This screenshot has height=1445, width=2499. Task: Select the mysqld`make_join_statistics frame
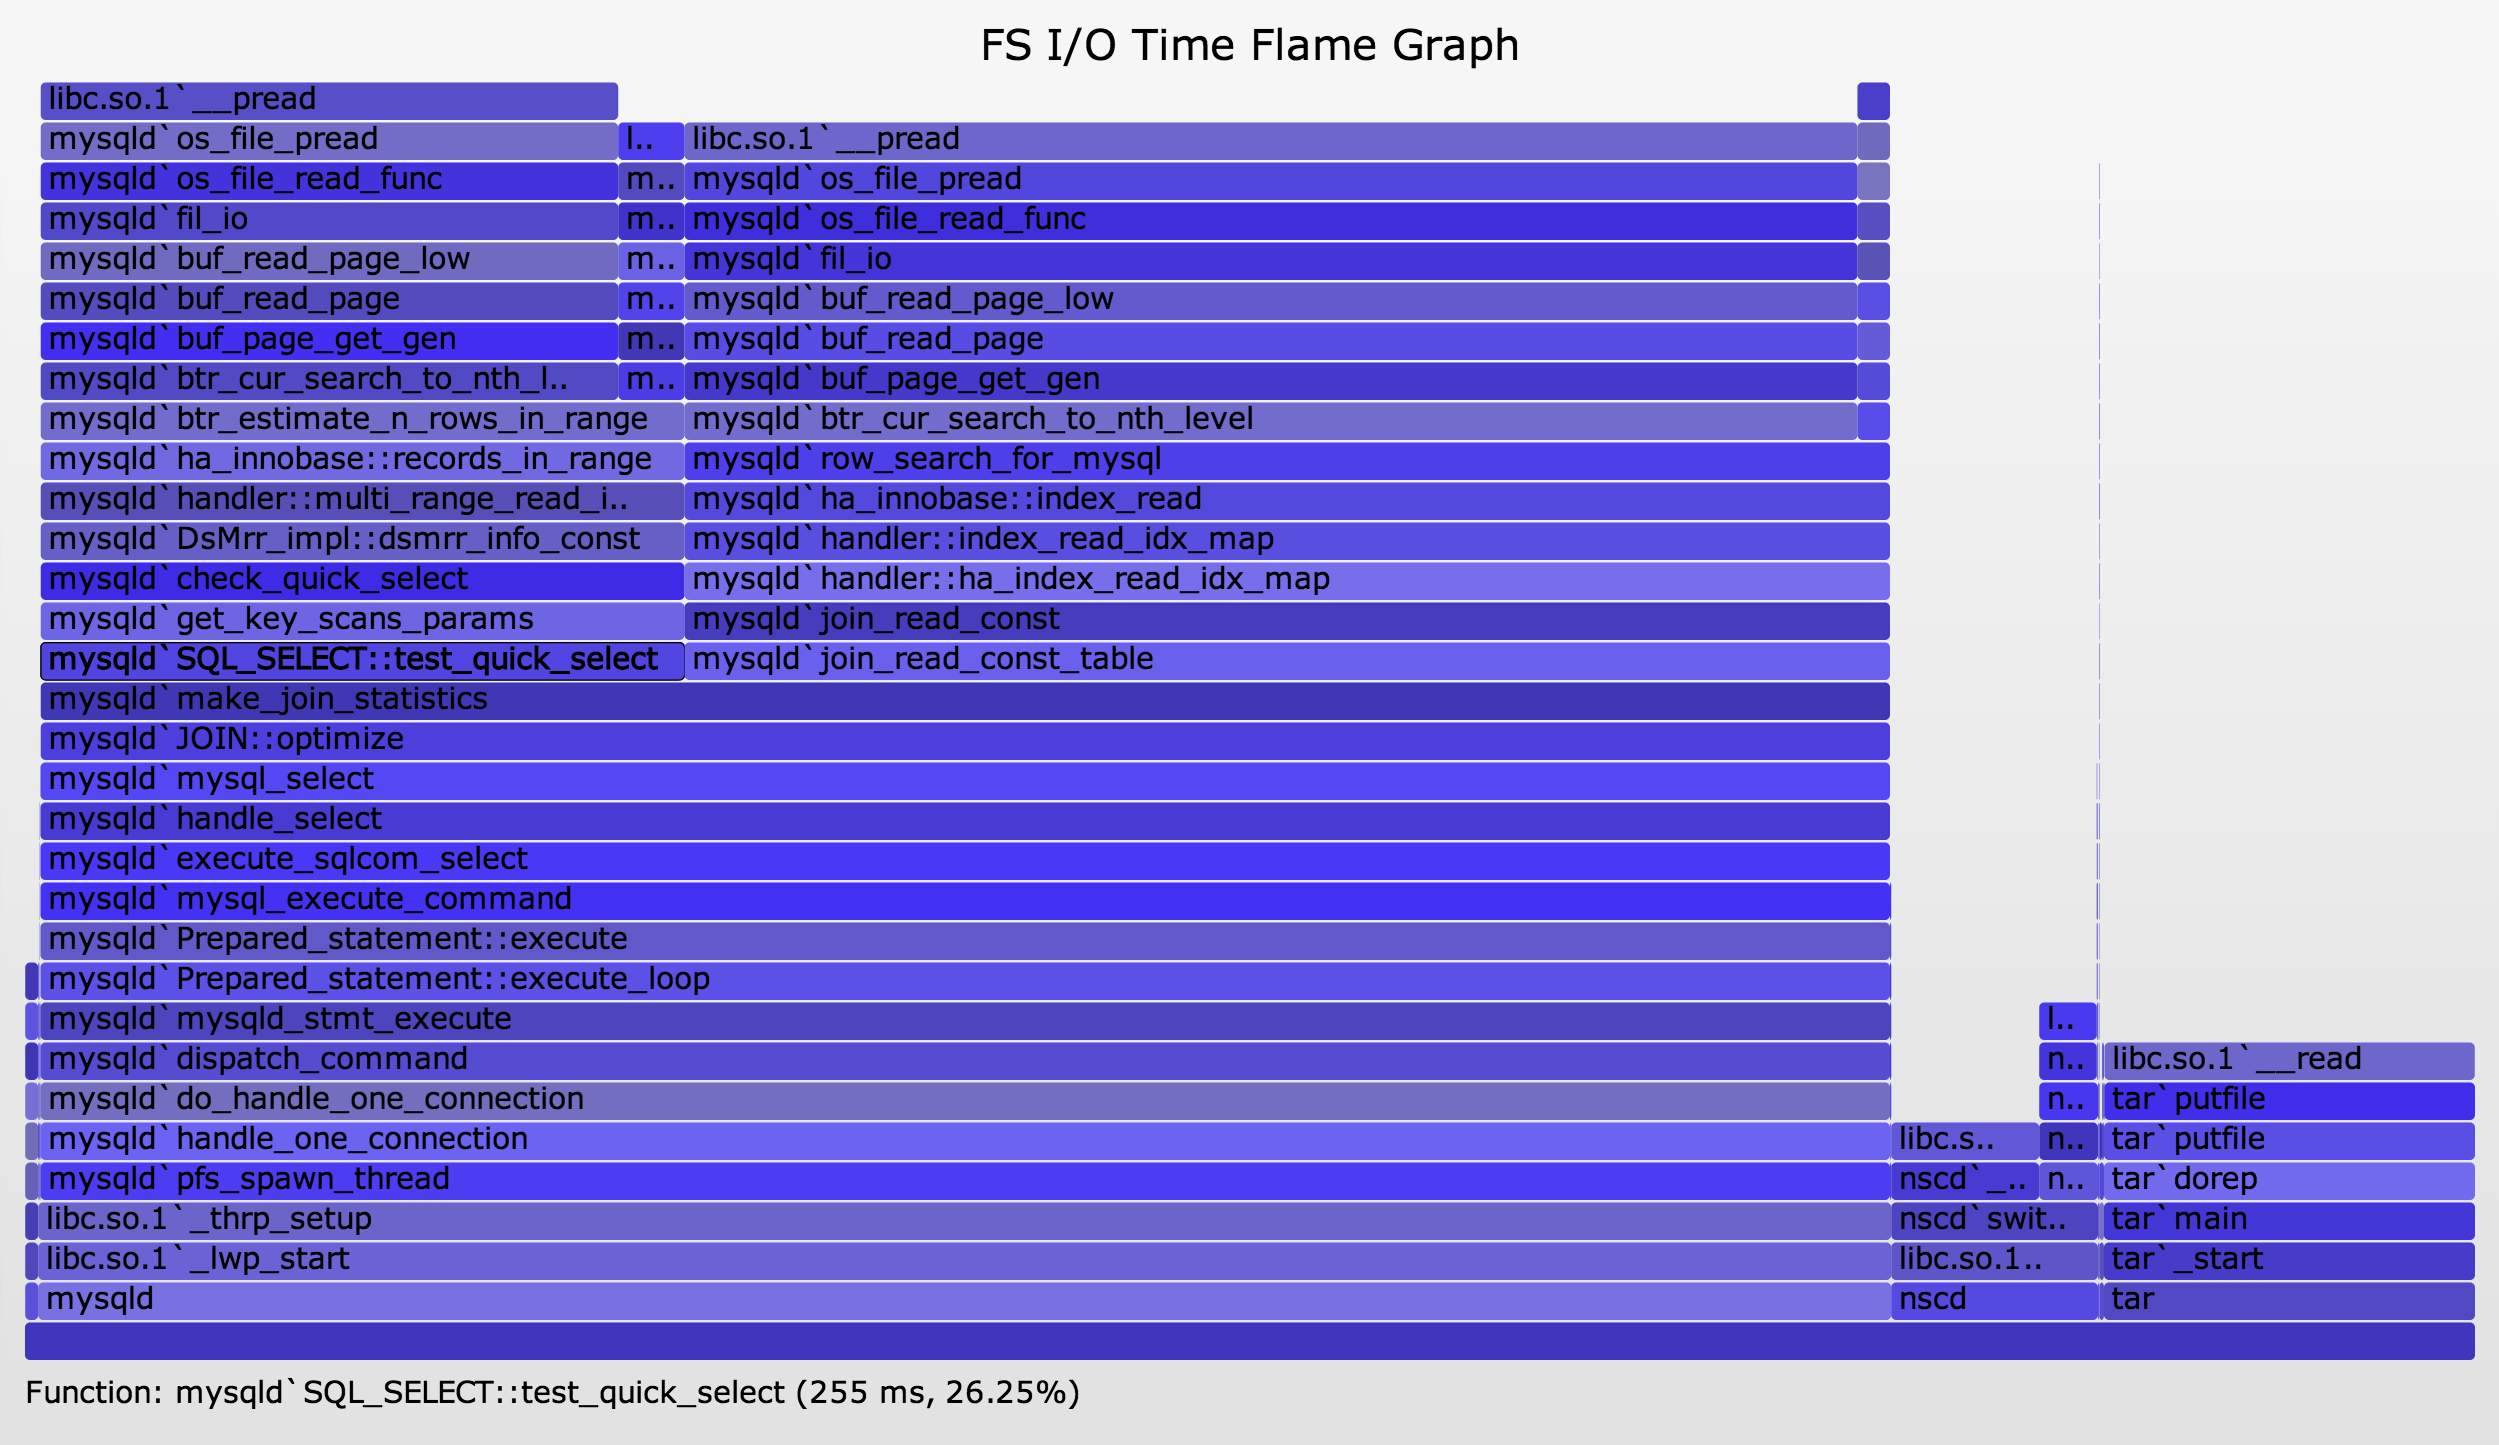(x=964, y=701)
